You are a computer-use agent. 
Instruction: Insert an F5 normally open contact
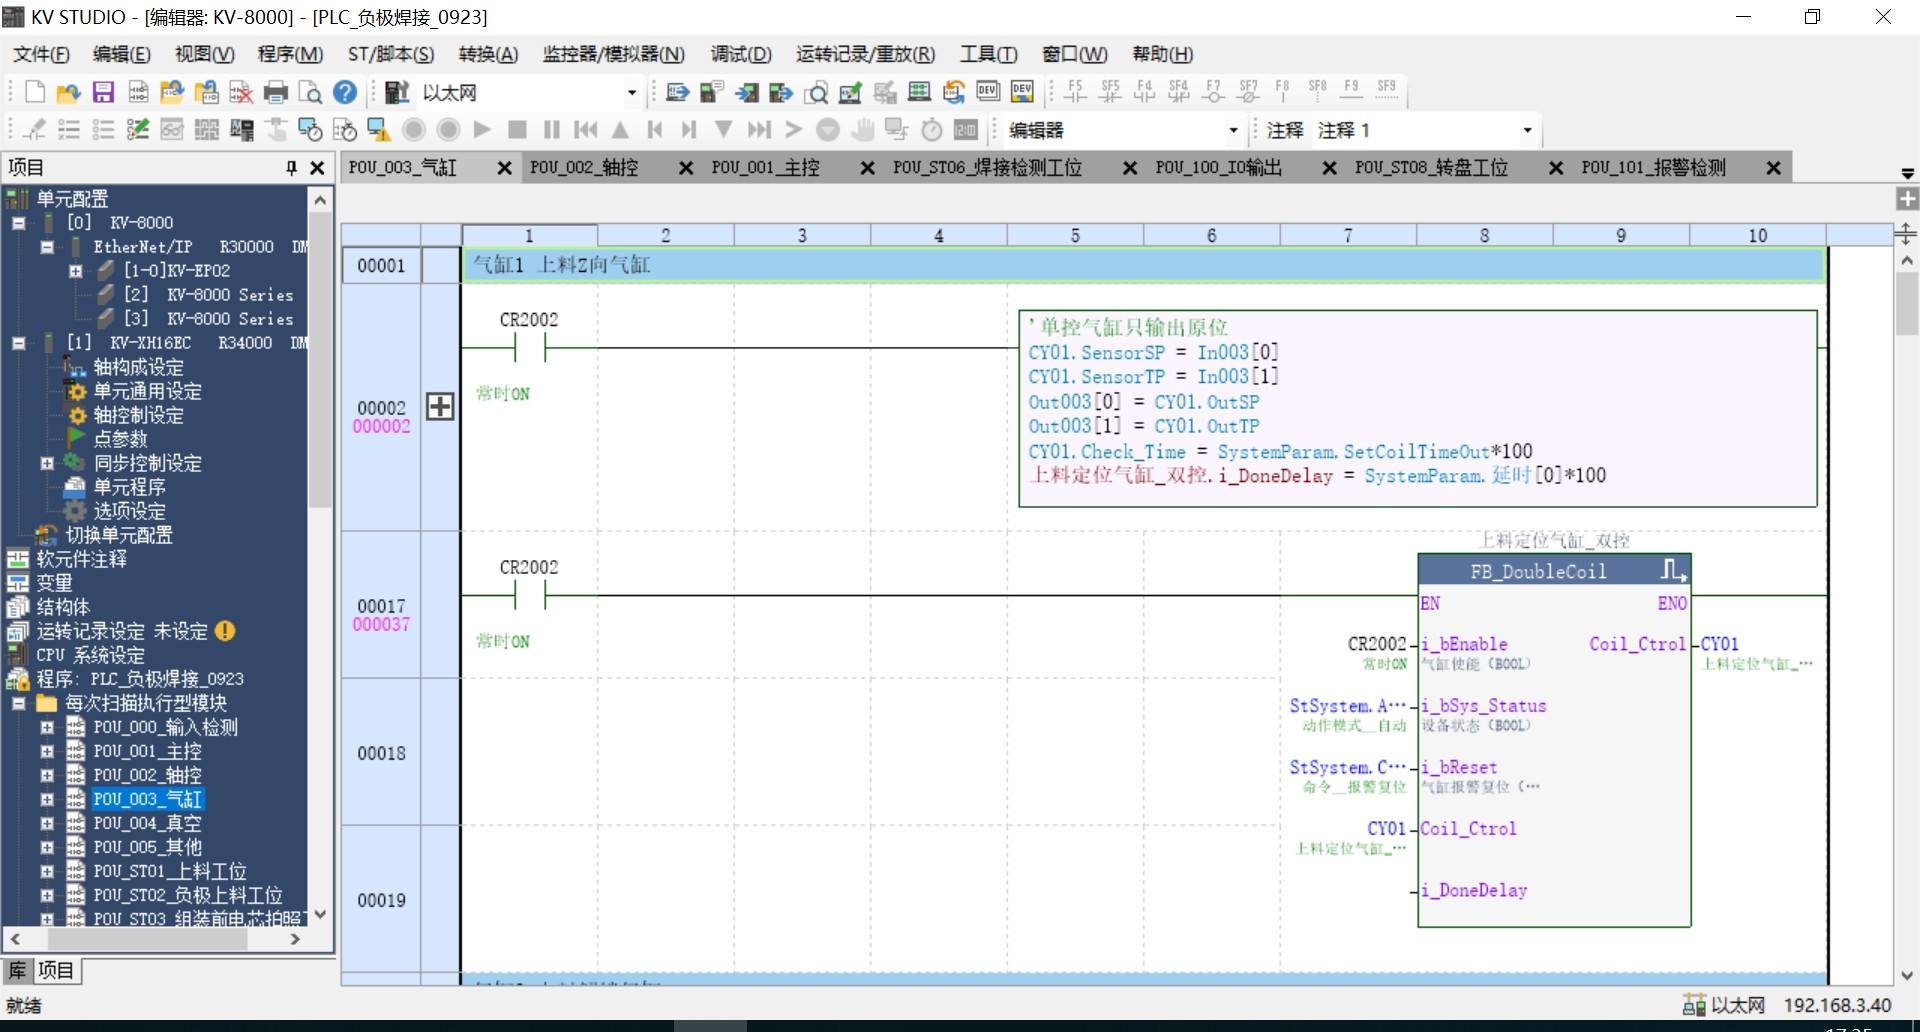pos(1076,92)
